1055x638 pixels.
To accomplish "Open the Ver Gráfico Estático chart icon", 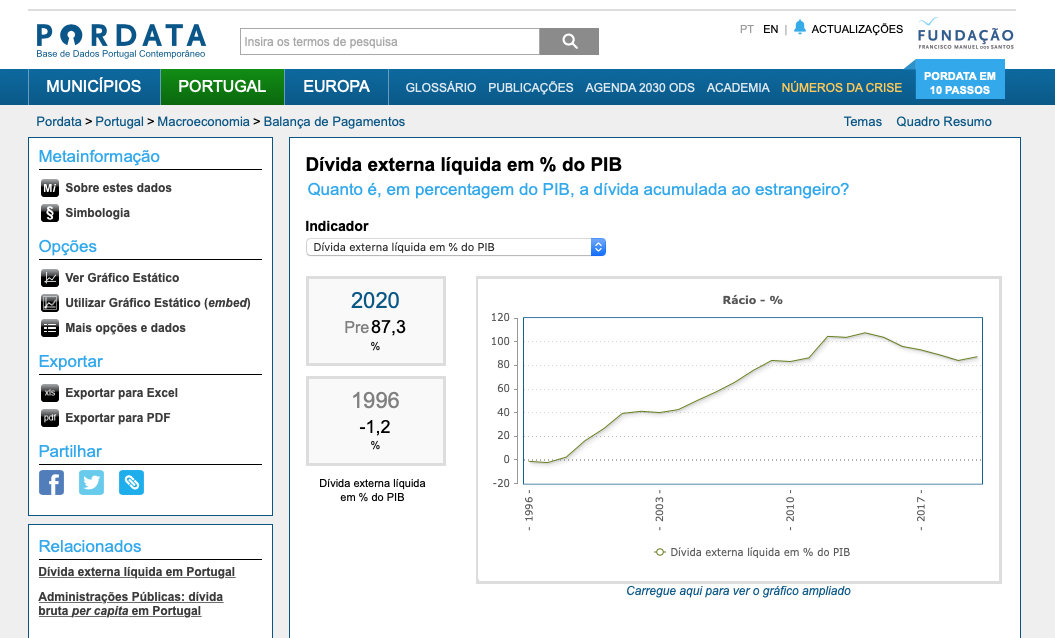I will 50,278.
